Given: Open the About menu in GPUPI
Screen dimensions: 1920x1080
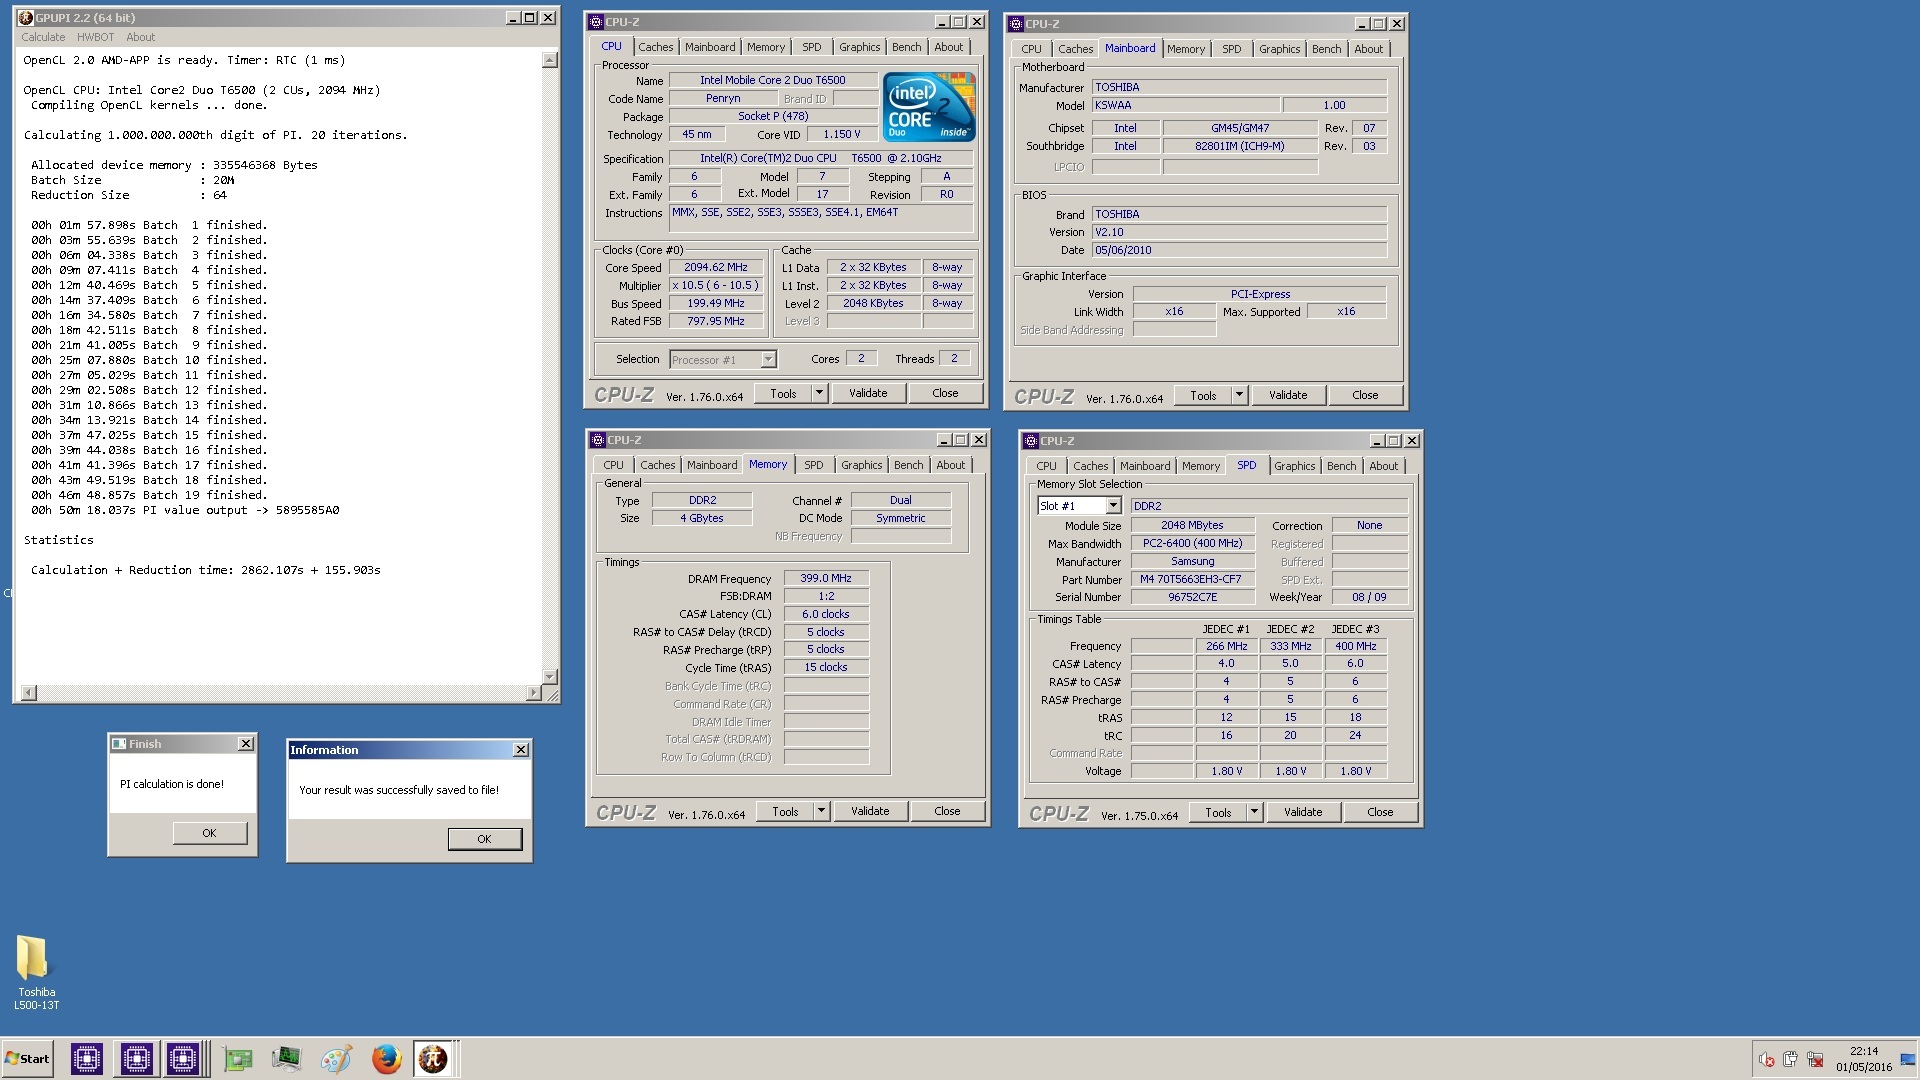Looking at the screenshot, I should [x=140, y=37].
